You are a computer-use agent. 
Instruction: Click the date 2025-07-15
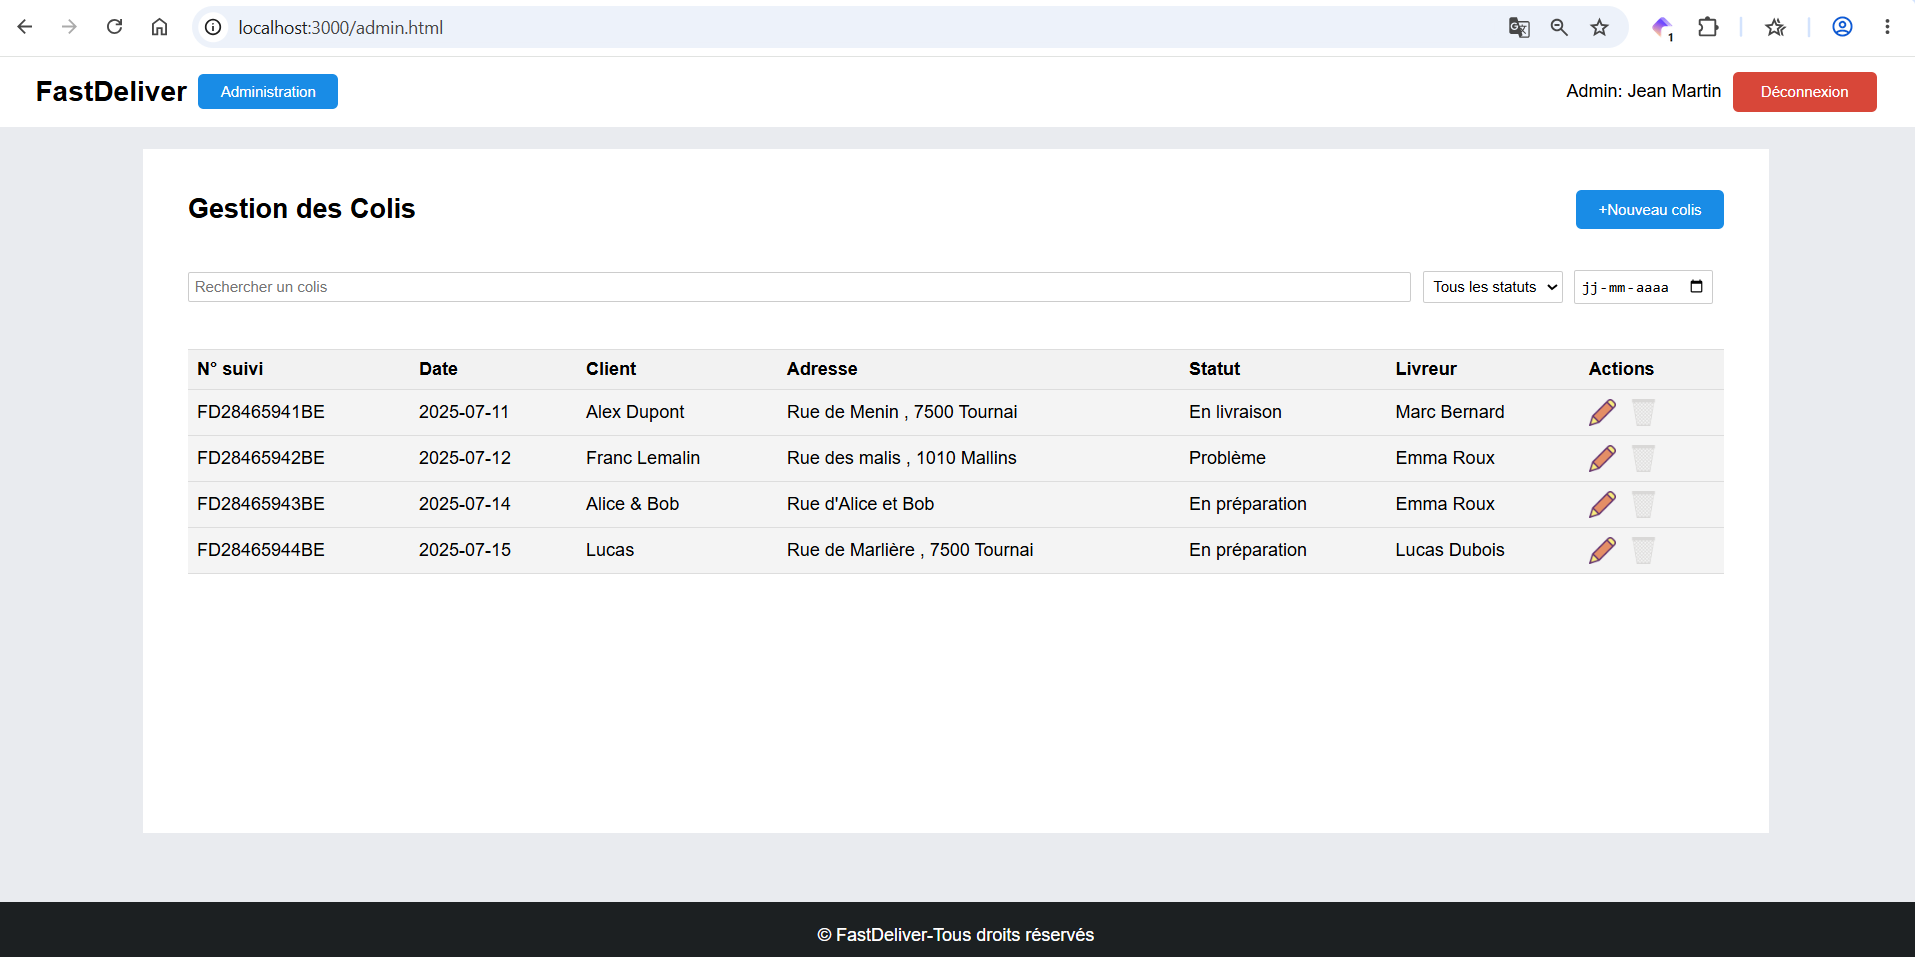click(x=465, y=550)
